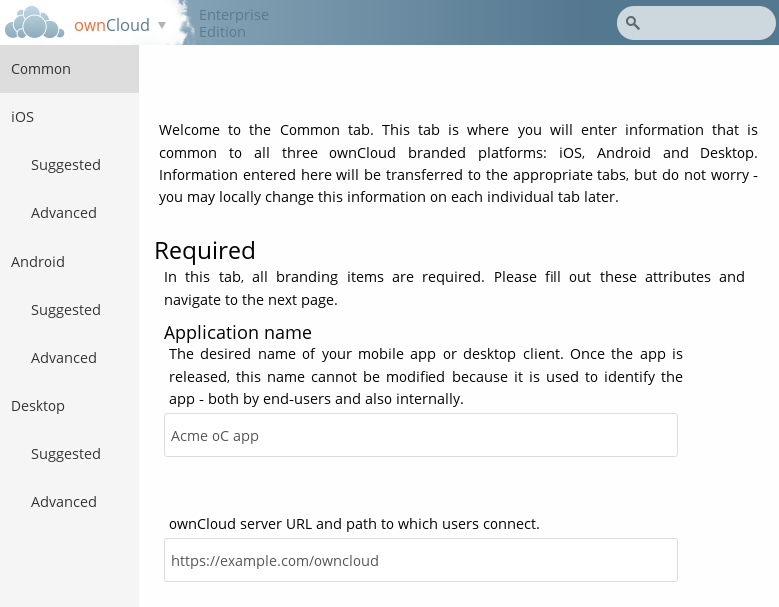This screenshot has width=779, height=607.
Task: Open Suggested settings under iOS
Action: click(x=66, y=165)
